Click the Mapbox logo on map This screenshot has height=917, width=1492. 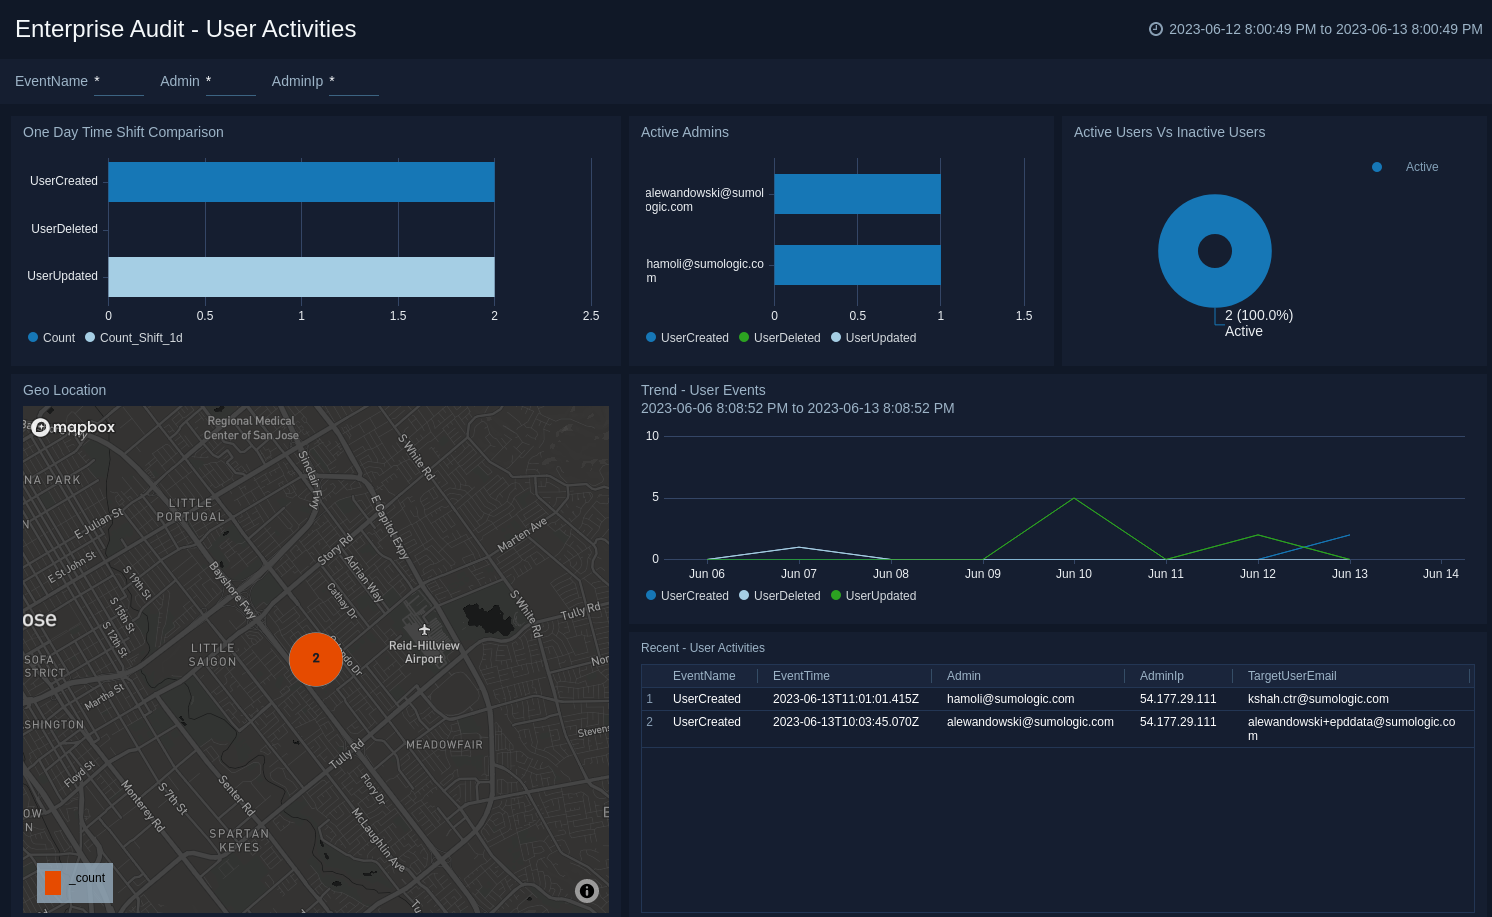point(74,427)
